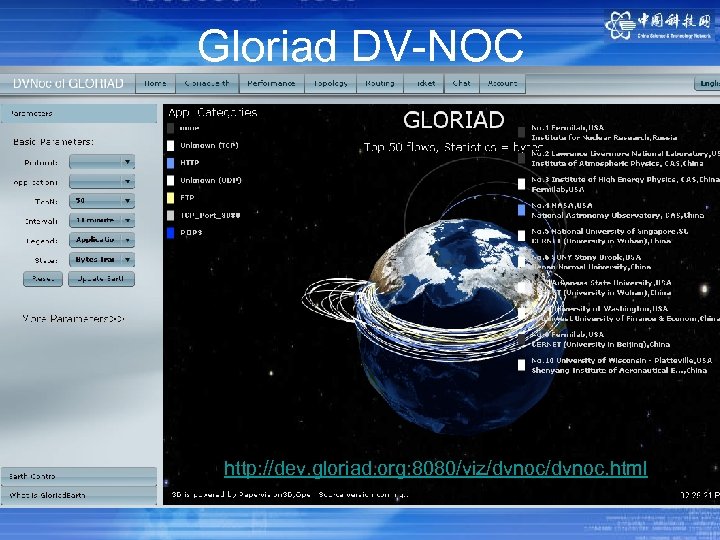Click the Top 50 flows statistics caption
Viewport: 720px width, 540px height.
pyautogui.click(x=454, y=147)
